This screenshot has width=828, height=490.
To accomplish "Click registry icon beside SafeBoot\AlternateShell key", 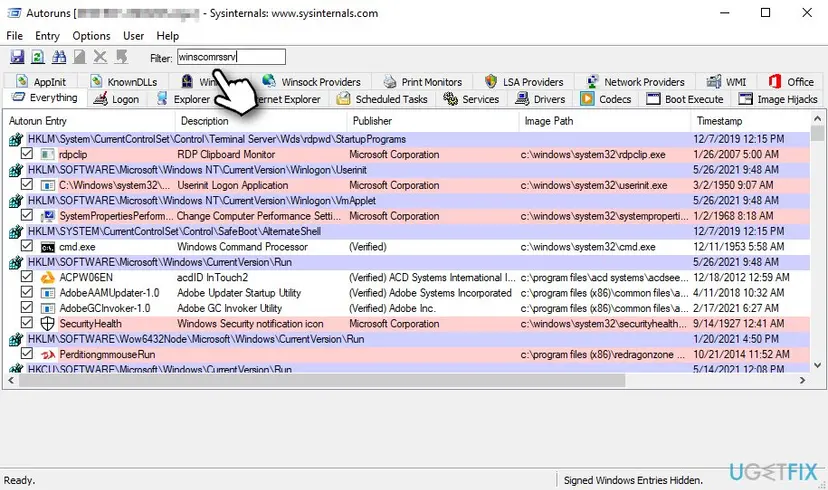I will click(x=16, y=231).
